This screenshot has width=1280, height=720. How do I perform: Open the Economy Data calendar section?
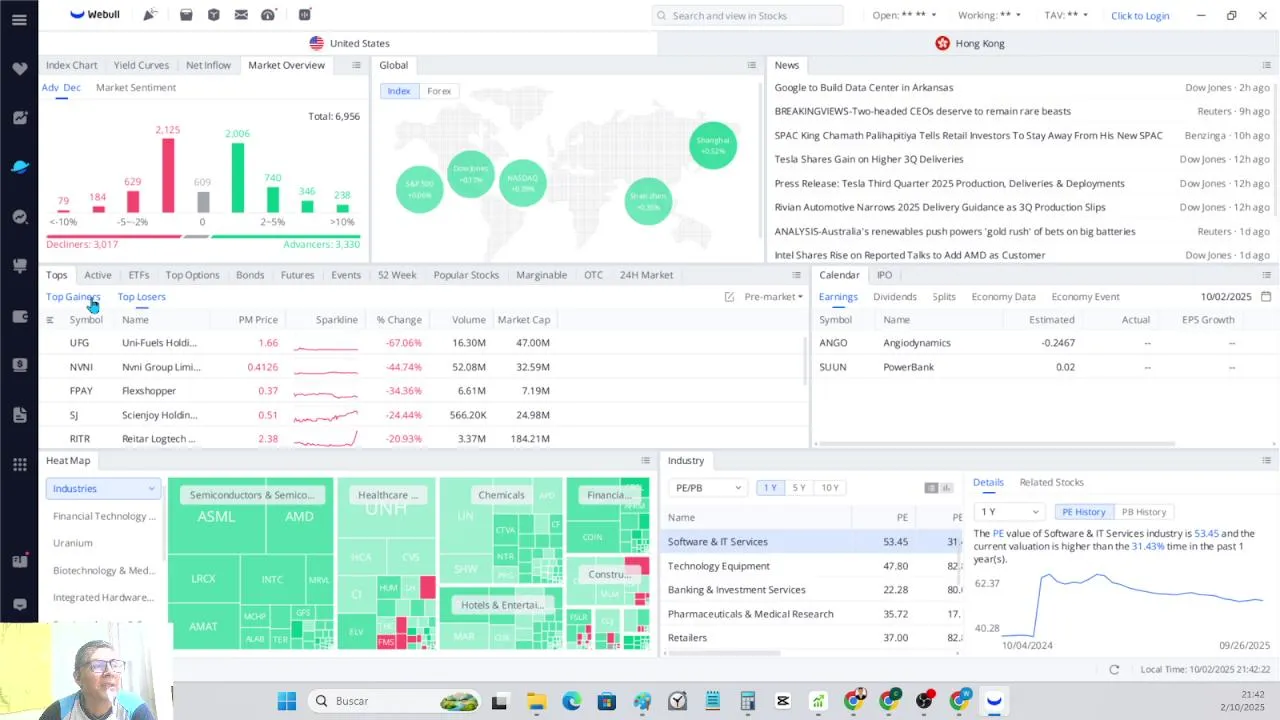click(x=1003, y=297)
